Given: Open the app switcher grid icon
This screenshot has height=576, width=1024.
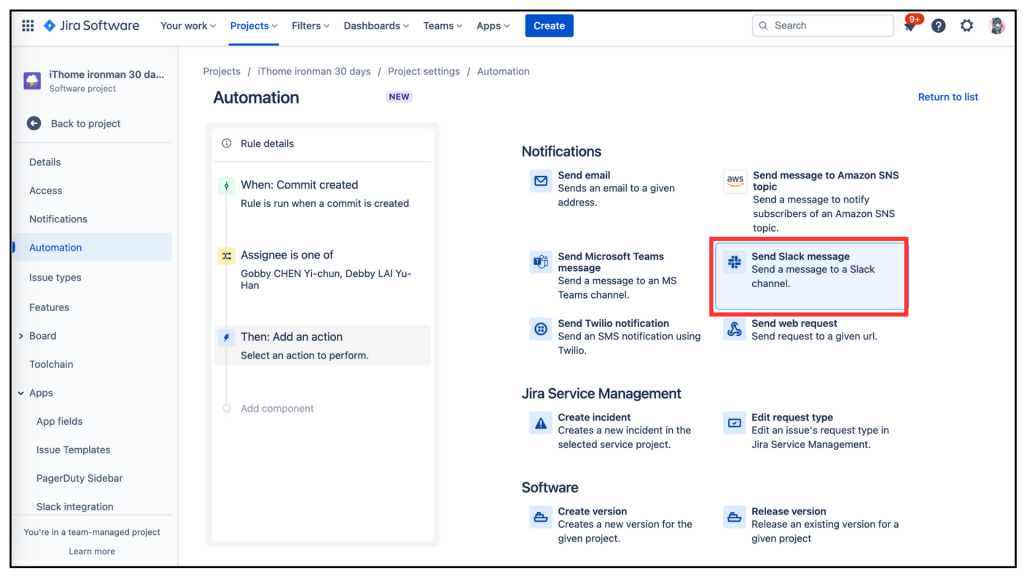Looking at the screenshot, I should [x=27, y=25].
